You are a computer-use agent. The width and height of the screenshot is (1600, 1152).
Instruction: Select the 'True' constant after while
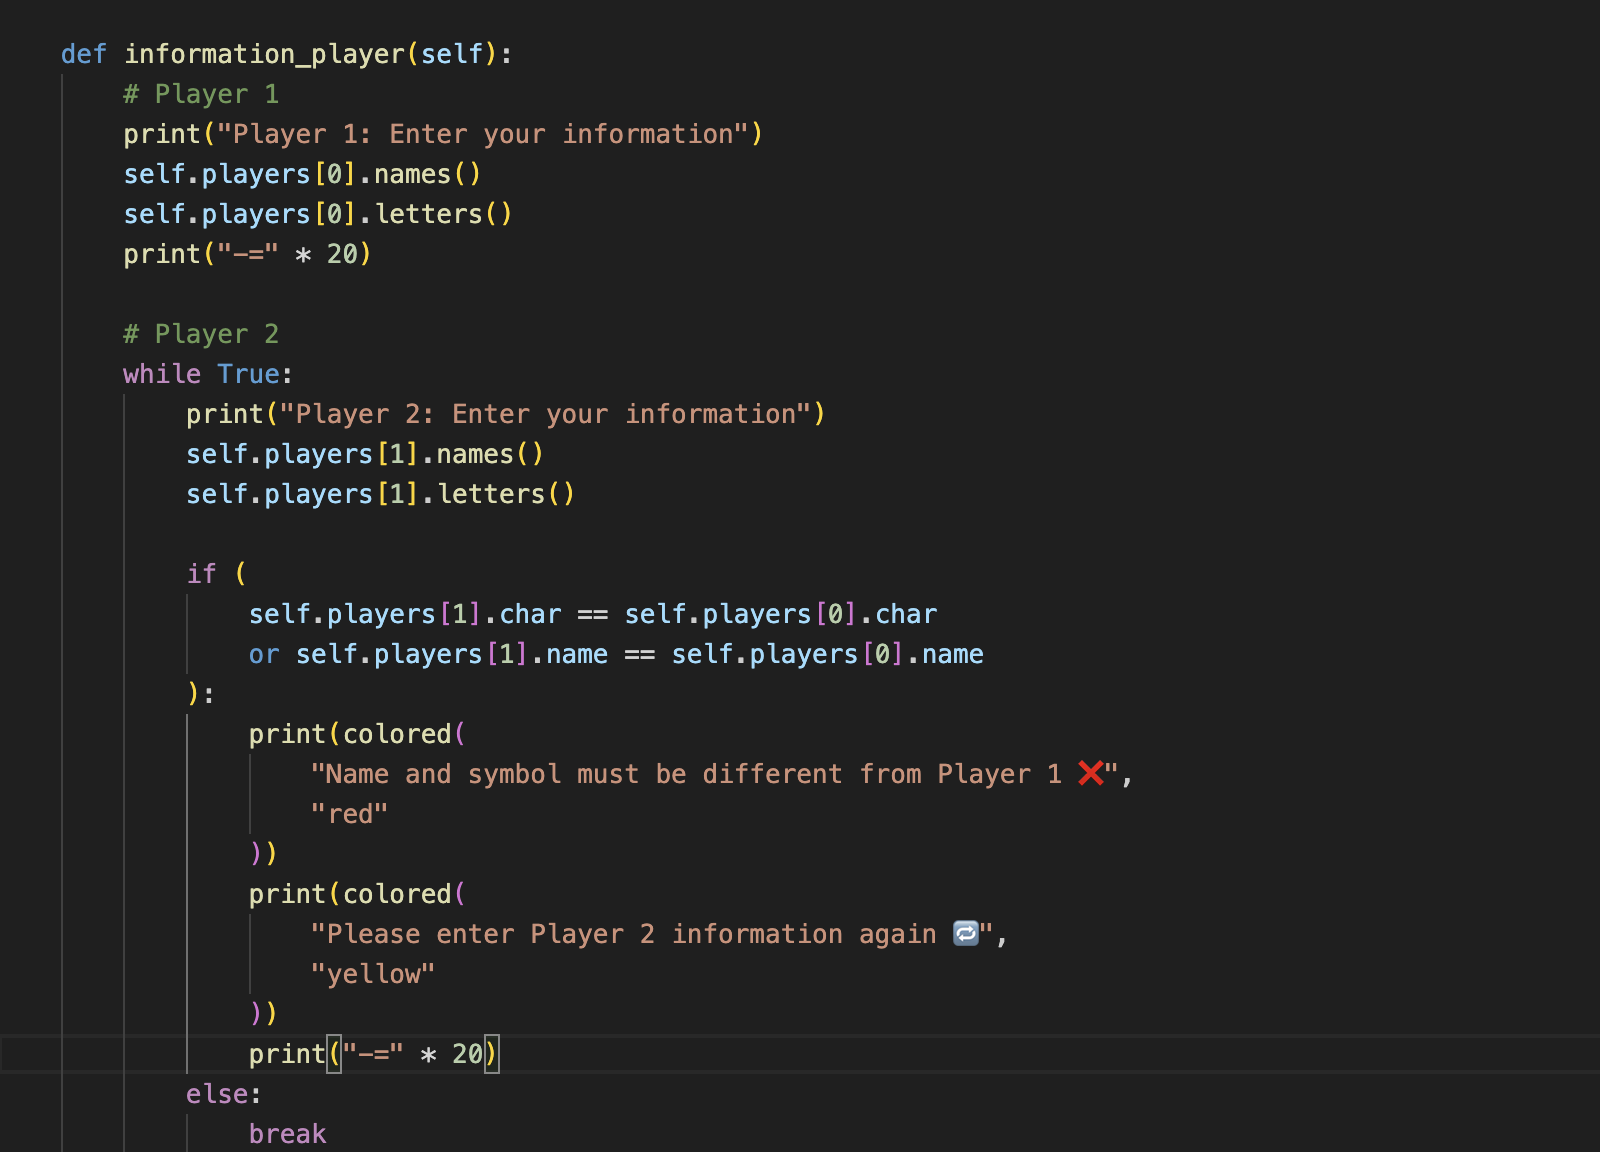(248, 374)
